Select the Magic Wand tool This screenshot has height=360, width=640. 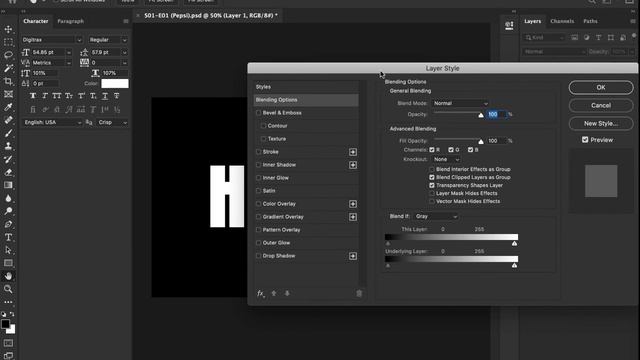point(8,68)
